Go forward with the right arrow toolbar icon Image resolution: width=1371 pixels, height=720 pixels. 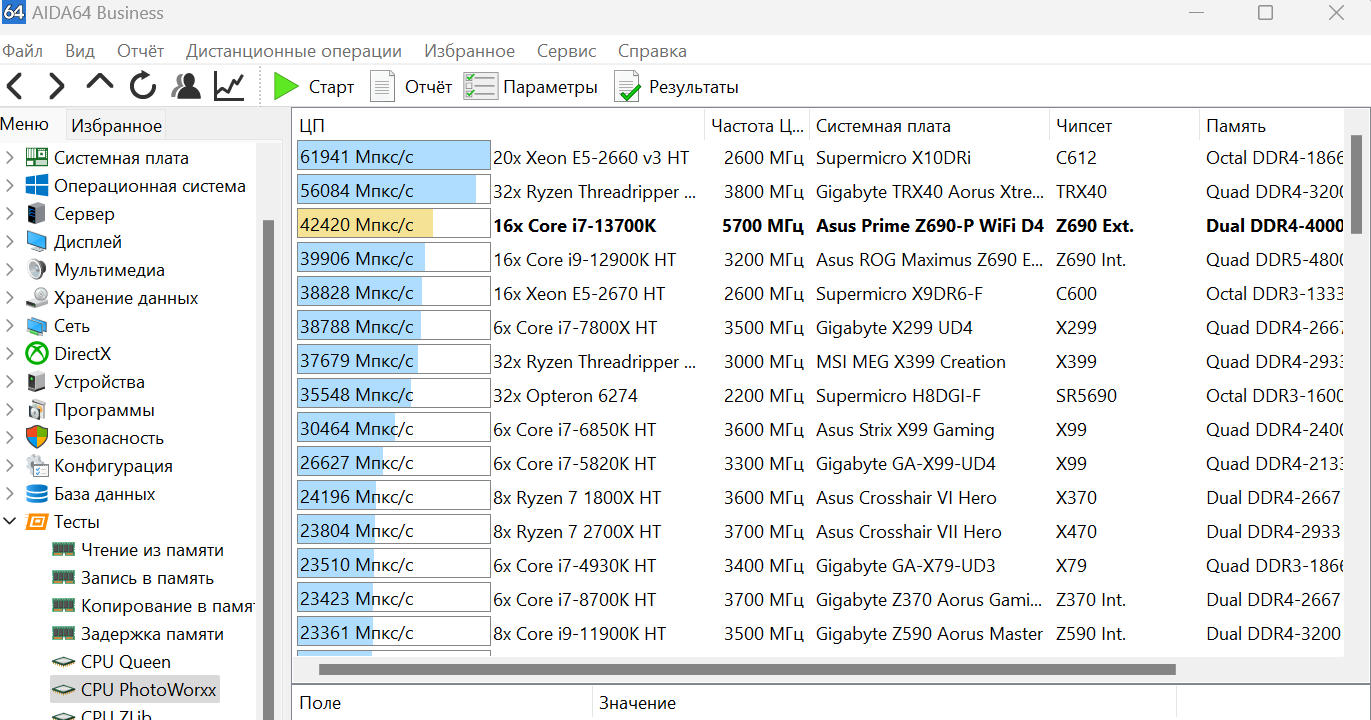click(x=57, y=87)
